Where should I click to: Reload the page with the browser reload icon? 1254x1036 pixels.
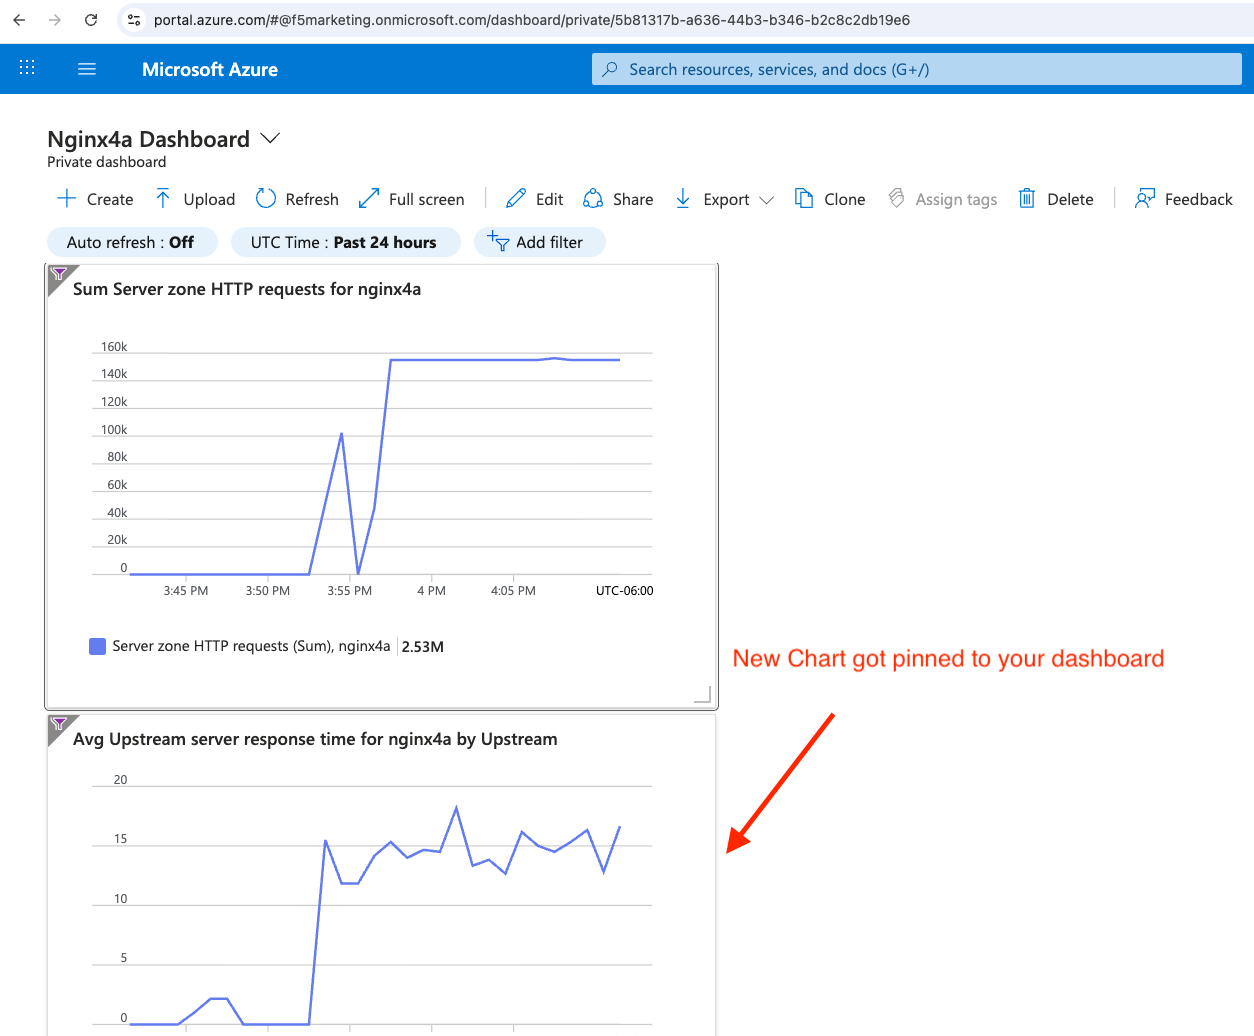point(91,20)
